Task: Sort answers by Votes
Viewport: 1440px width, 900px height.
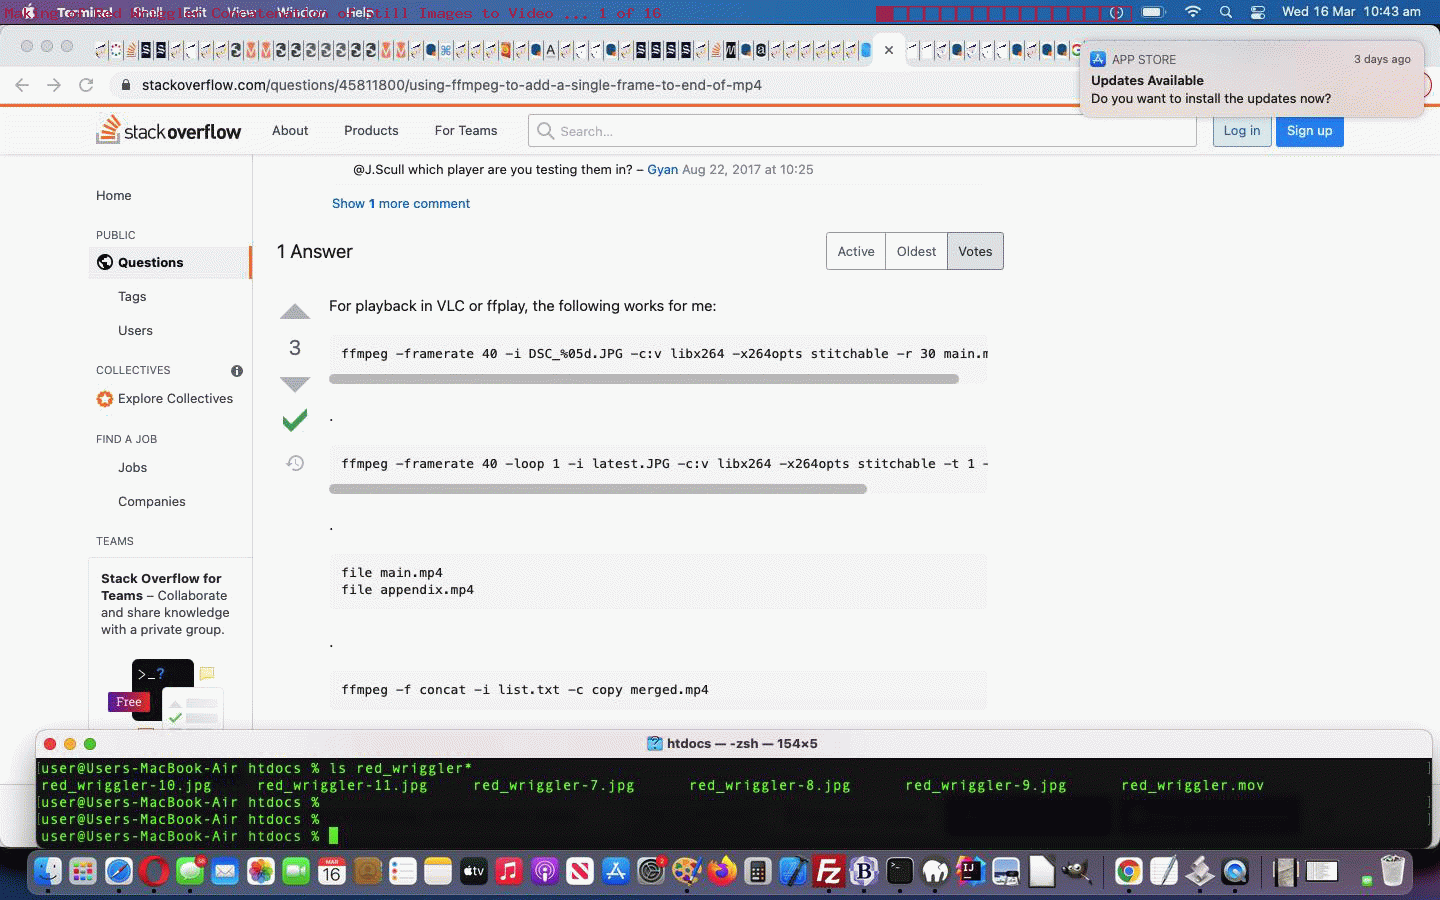Action: [x=975, y=251]
